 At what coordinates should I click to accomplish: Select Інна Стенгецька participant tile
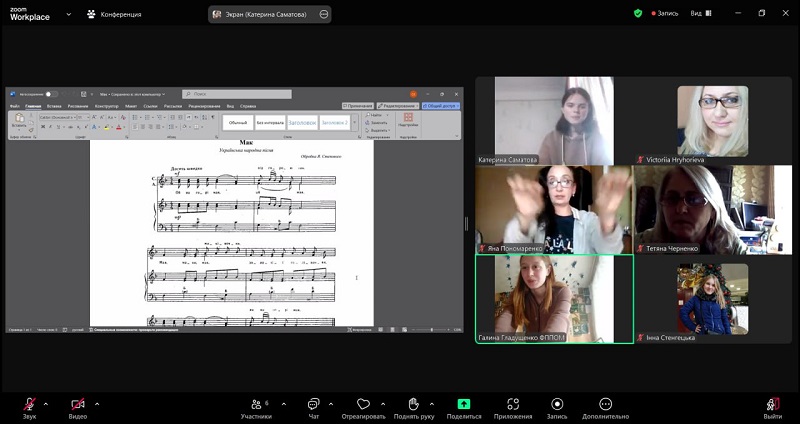point(713,299)
